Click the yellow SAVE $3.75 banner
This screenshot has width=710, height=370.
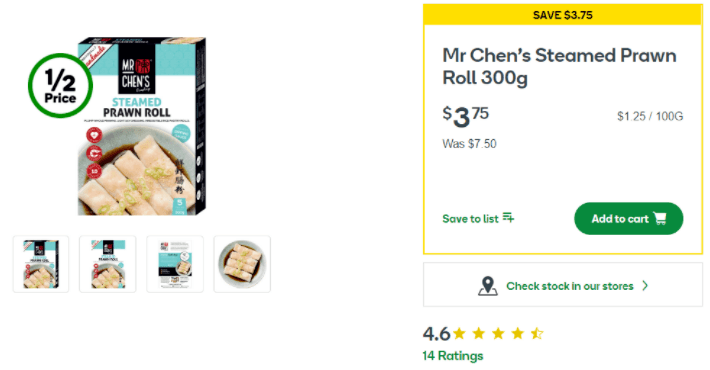563,15
